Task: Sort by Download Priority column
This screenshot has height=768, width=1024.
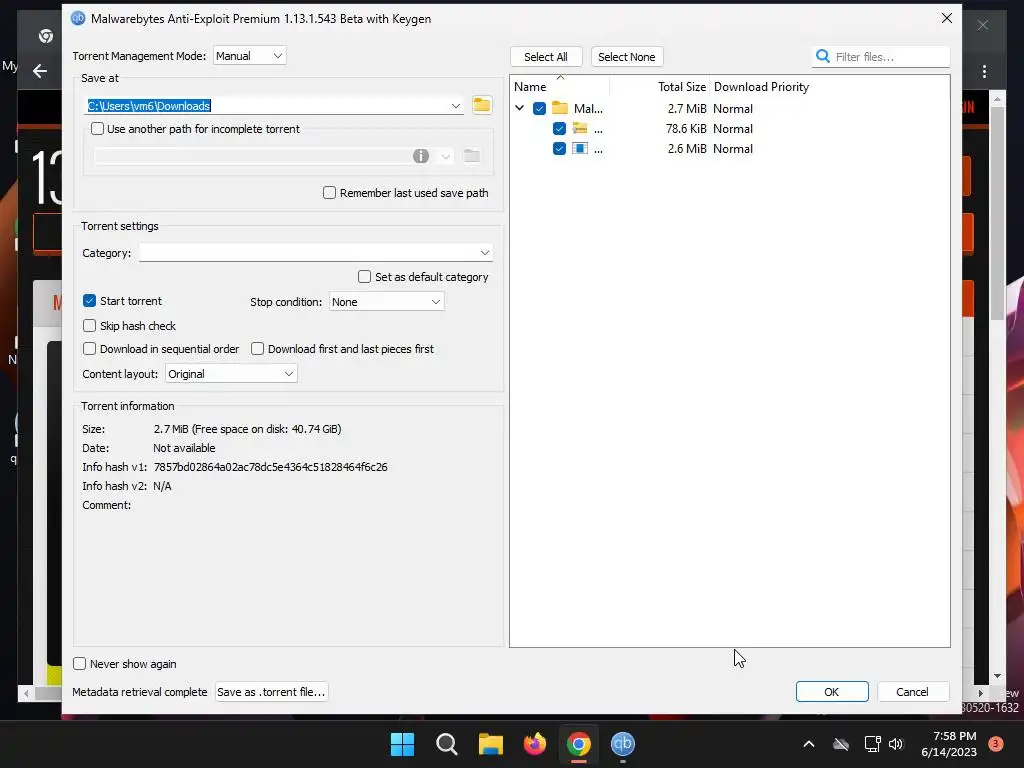Action: click(761, 86)
